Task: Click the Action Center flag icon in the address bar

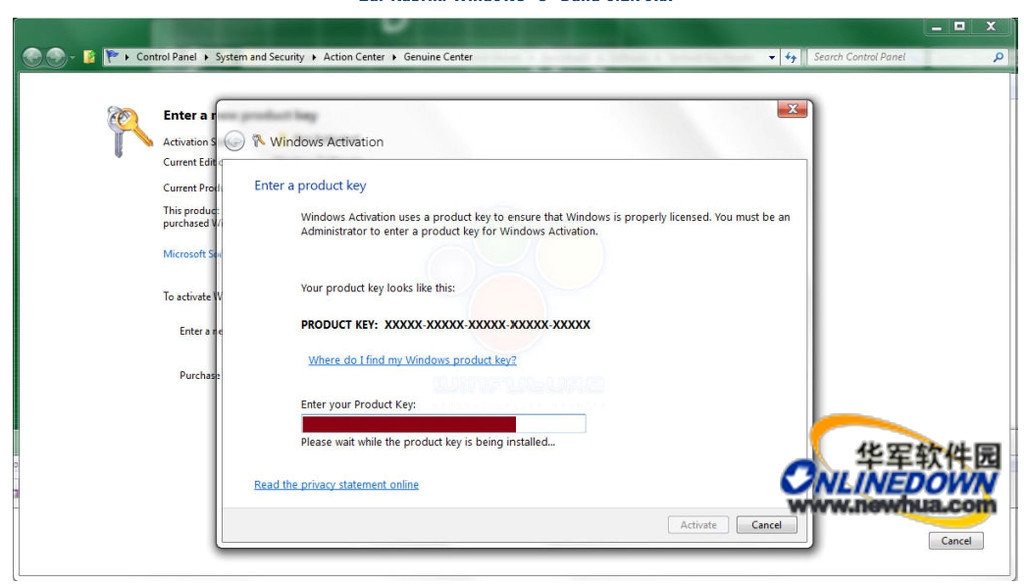Action: click(112, 57)
